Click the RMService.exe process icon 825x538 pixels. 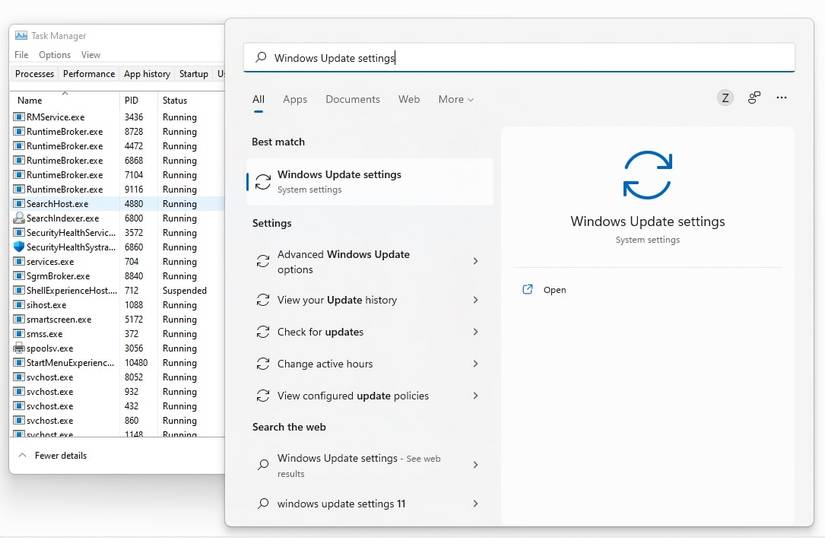tap(19, 117)
